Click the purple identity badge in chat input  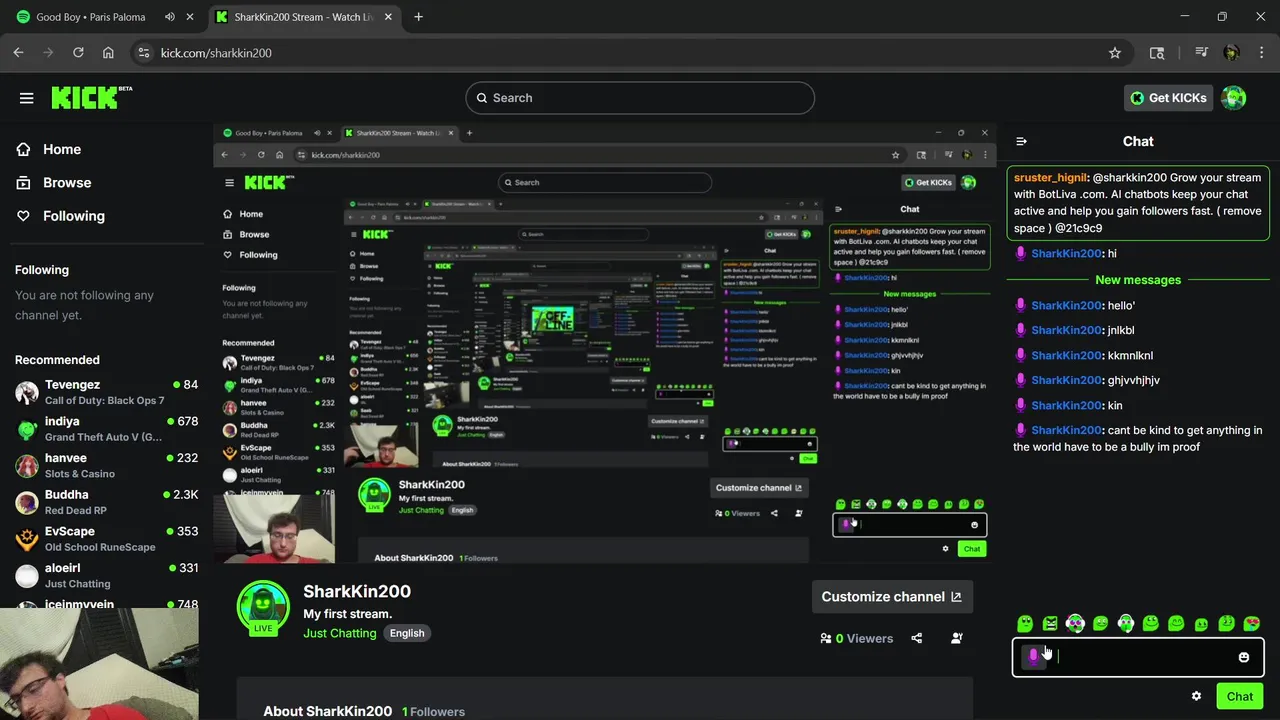pos(1033,657)
